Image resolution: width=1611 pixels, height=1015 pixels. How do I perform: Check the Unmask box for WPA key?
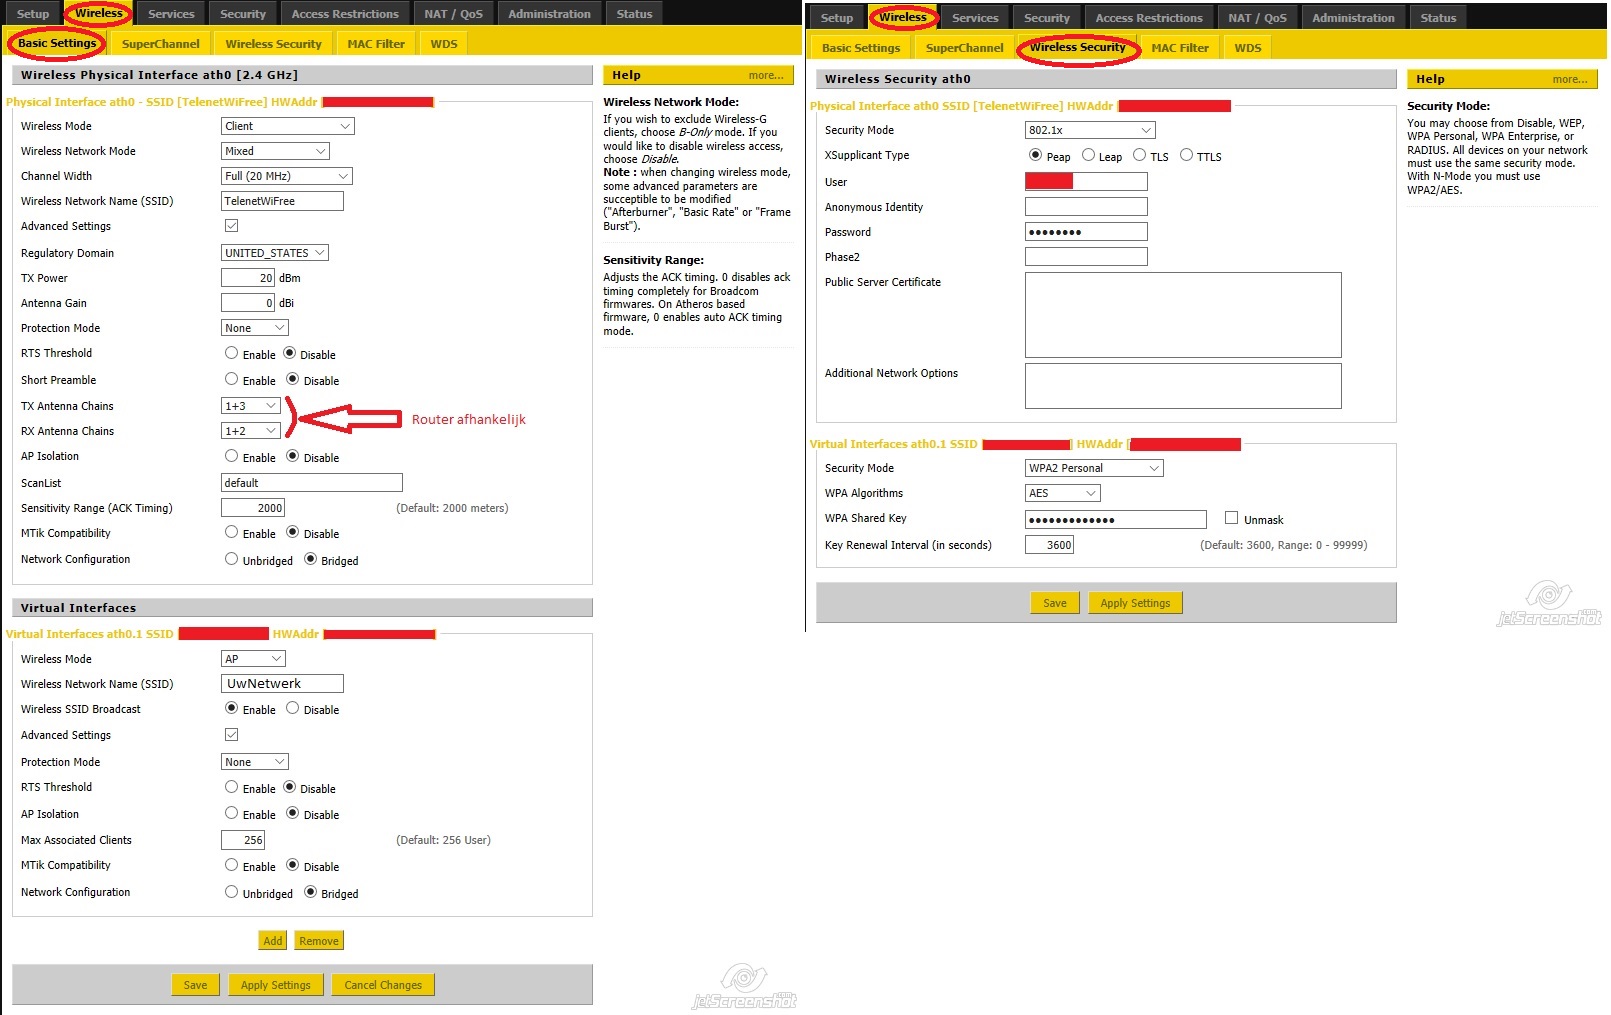click(x=1232, y=518)
